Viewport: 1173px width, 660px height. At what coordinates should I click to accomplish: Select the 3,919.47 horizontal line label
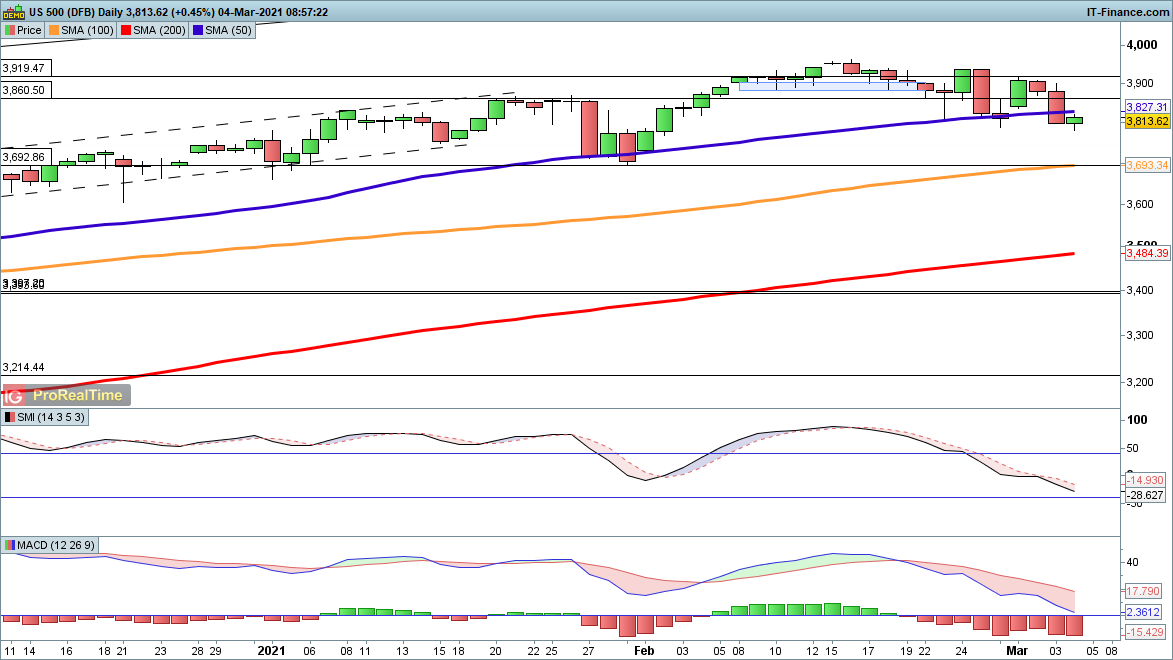(26, 68)
